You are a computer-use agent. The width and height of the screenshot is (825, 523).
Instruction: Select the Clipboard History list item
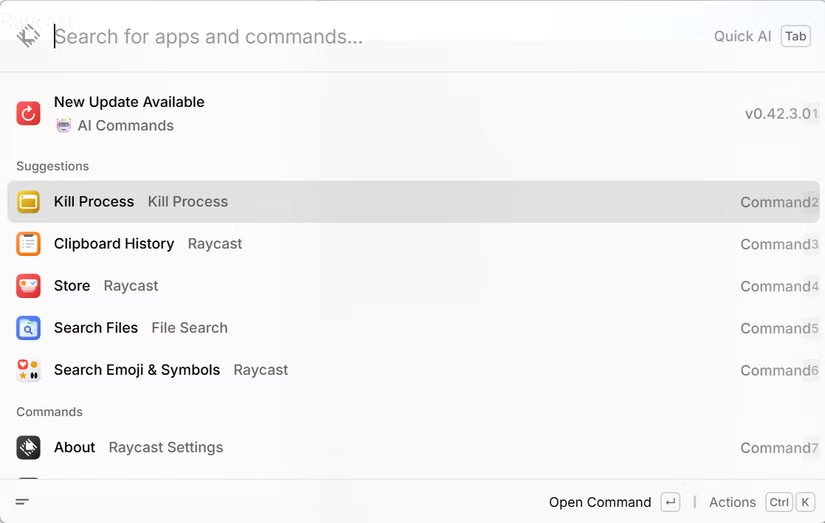(400, 244)
